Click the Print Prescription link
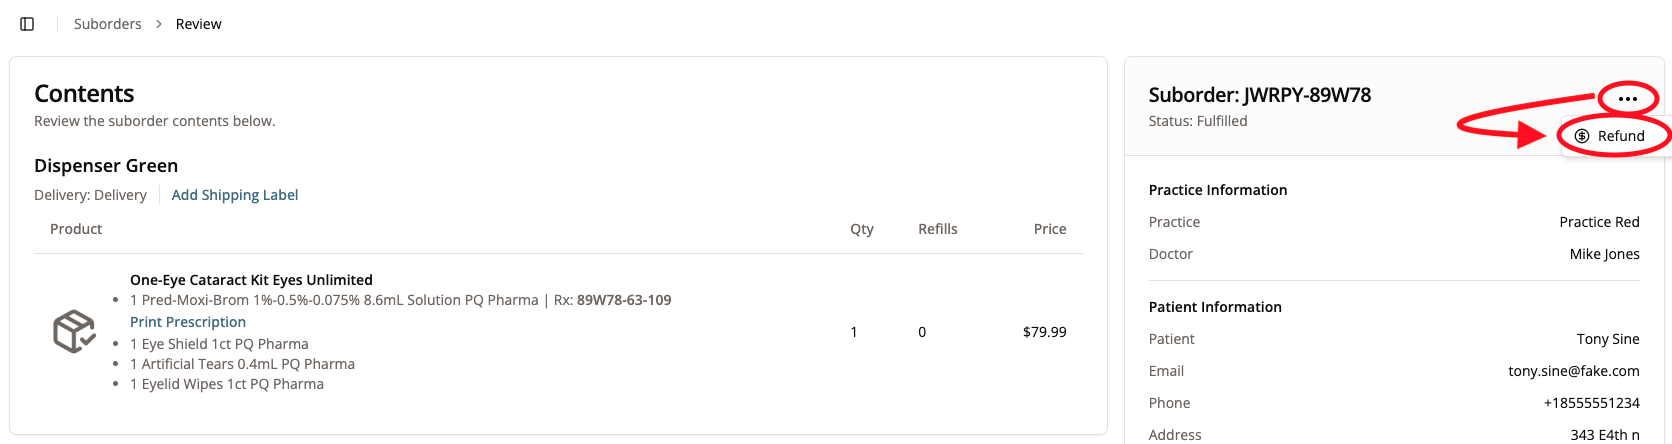 pyautogui.click(x=188, y=322)
